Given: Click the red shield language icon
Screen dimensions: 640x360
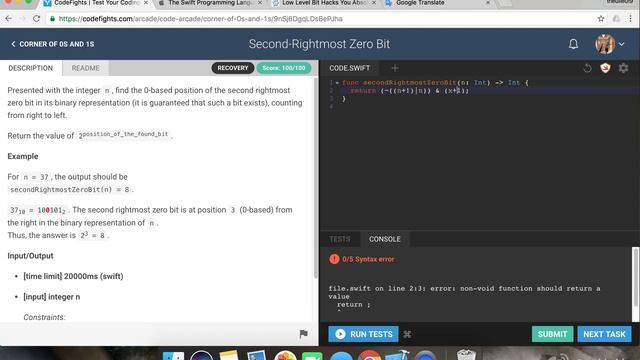Looking at the screenshot, I should (605, 68).
